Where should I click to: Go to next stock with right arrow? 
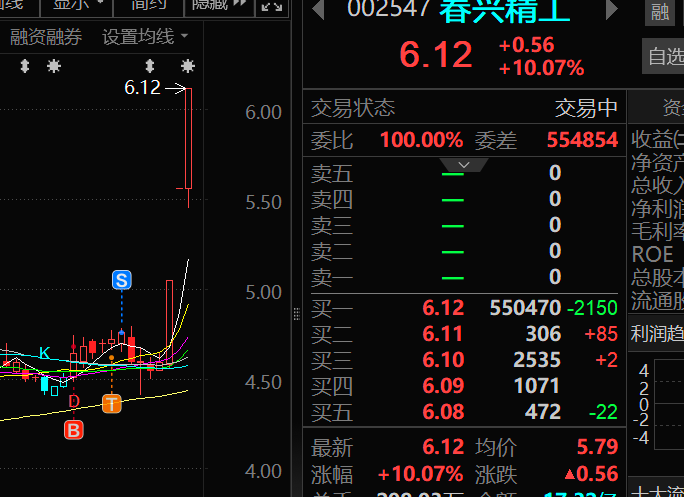612,10
